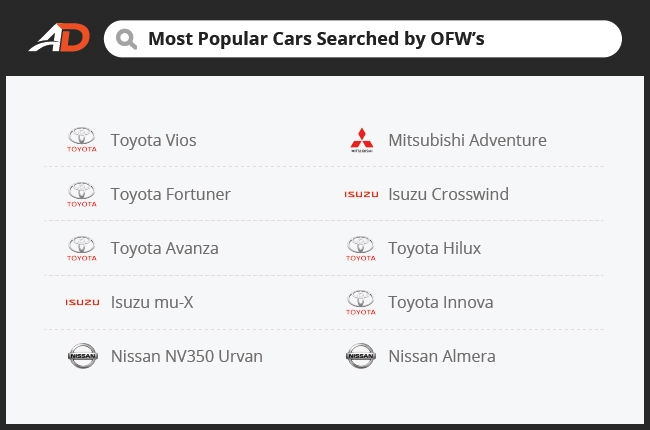The image size is (650, 430).
Task: Click the Nissan logo beside NV350 Urvan
Action: 82,356
